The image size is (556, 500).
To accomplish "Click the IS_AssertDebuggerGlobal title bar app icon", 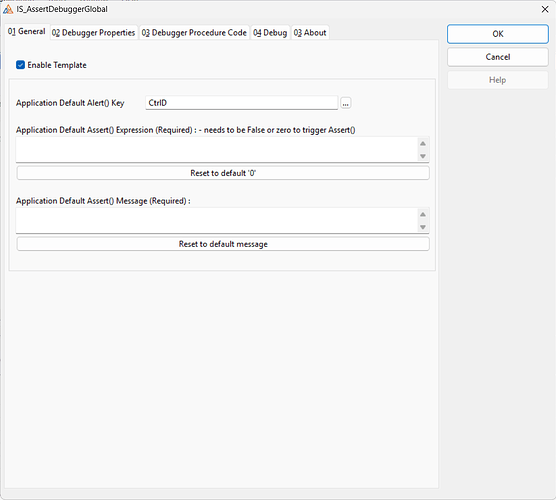I will [x=8, y=9].
